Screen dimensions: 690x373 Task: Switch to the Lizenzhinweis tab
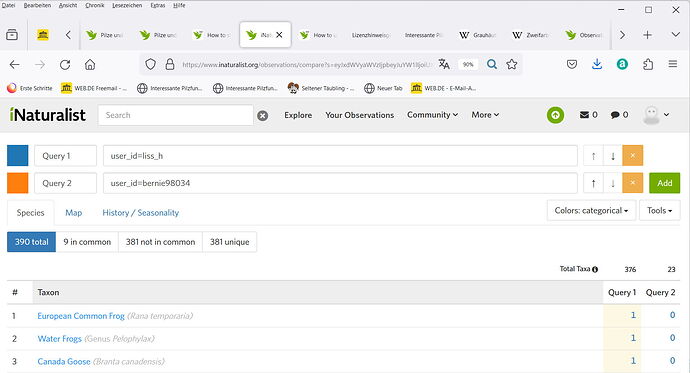(371, 35)
